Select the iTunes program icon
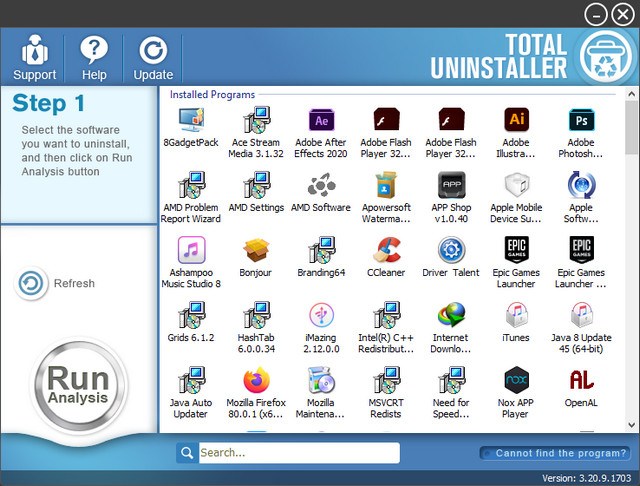The image size is (640, 486). pos(516,316)
